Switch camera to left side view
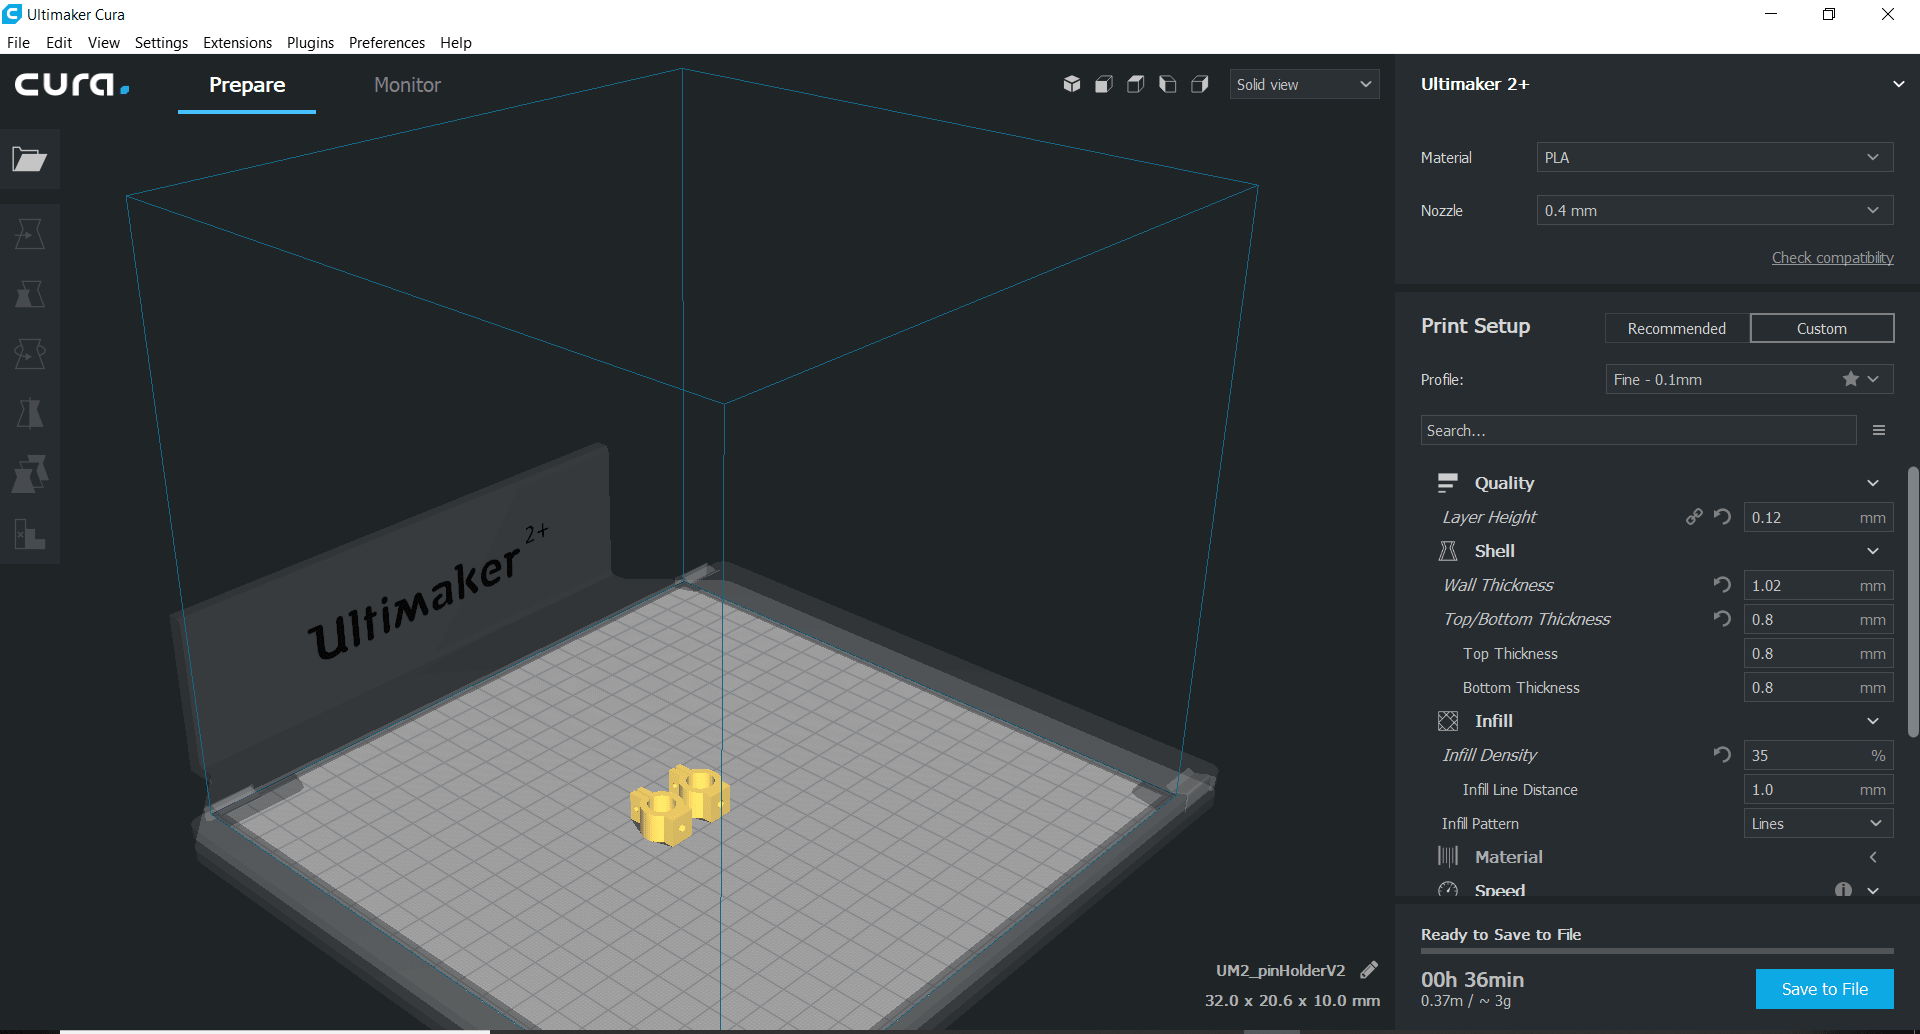 [1168, 84]
